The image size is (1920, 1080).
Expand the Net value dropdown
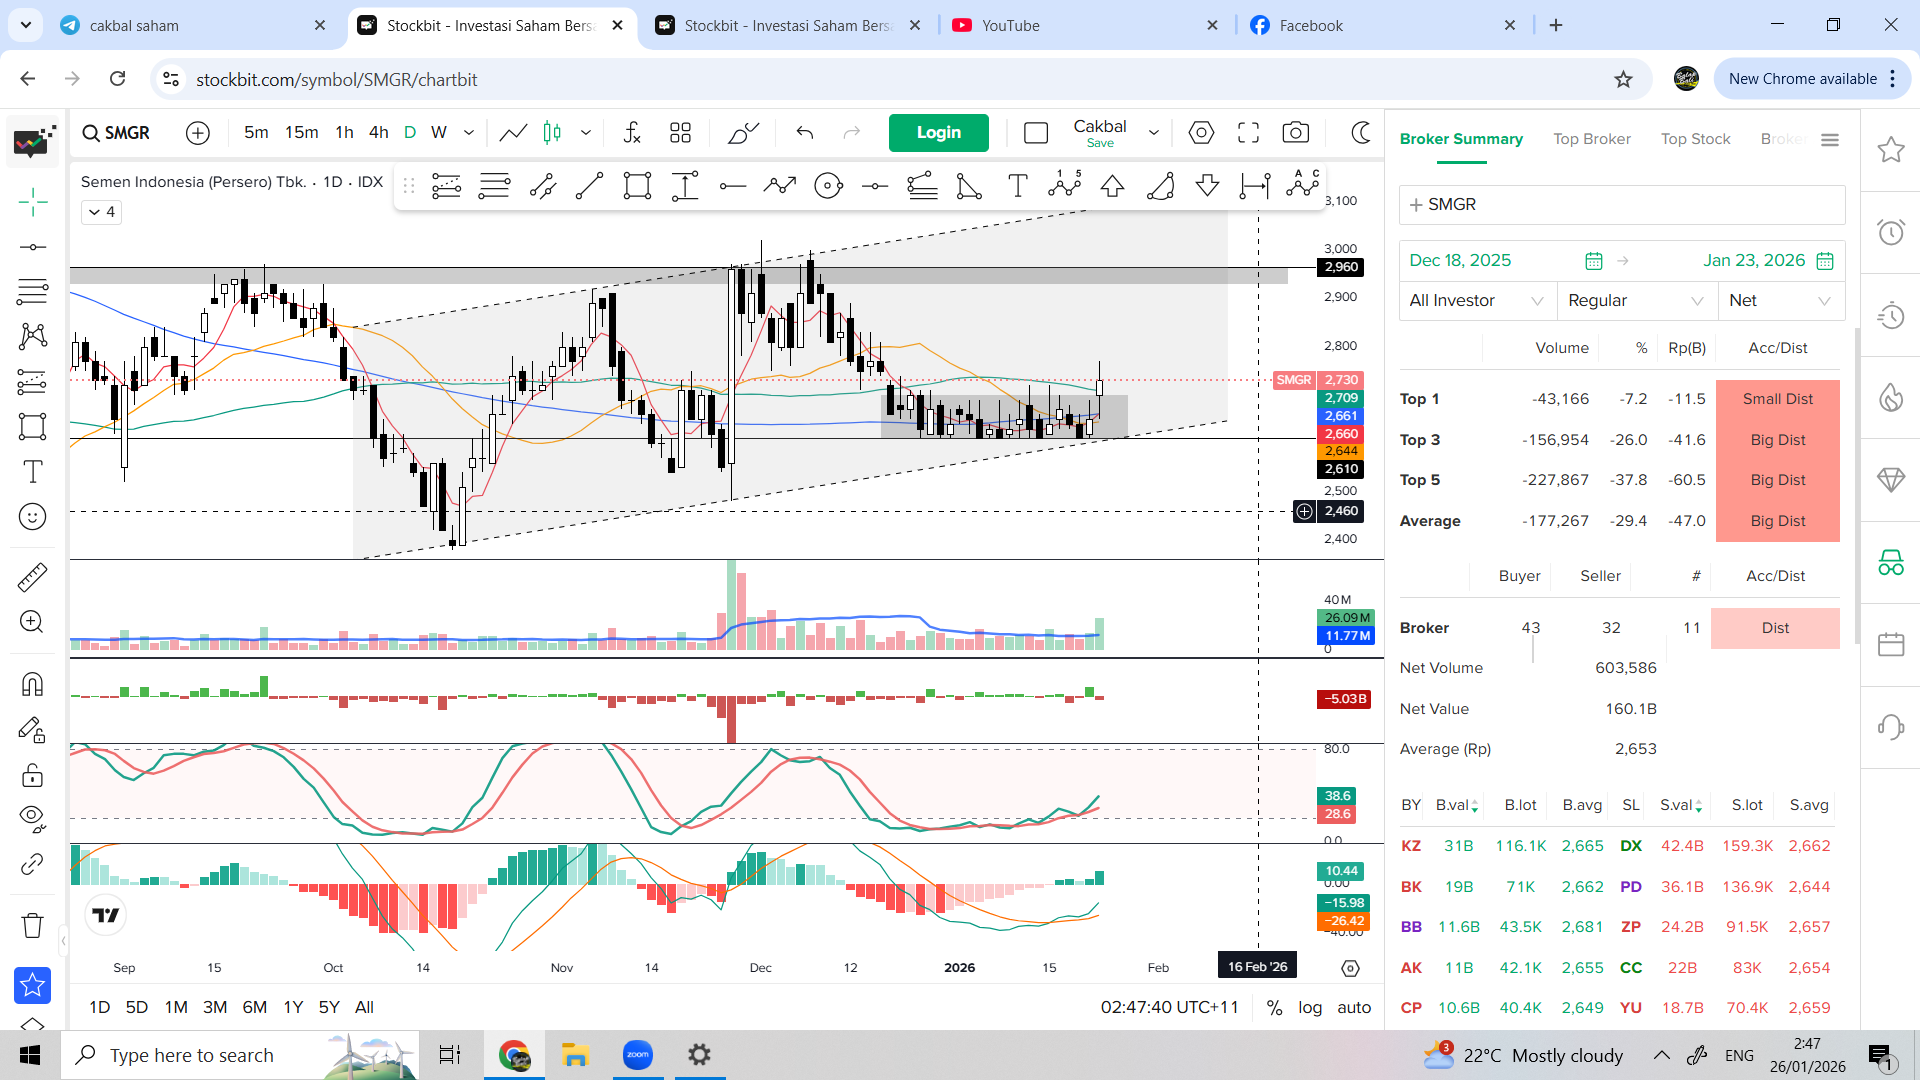(x=1780, y=301)
